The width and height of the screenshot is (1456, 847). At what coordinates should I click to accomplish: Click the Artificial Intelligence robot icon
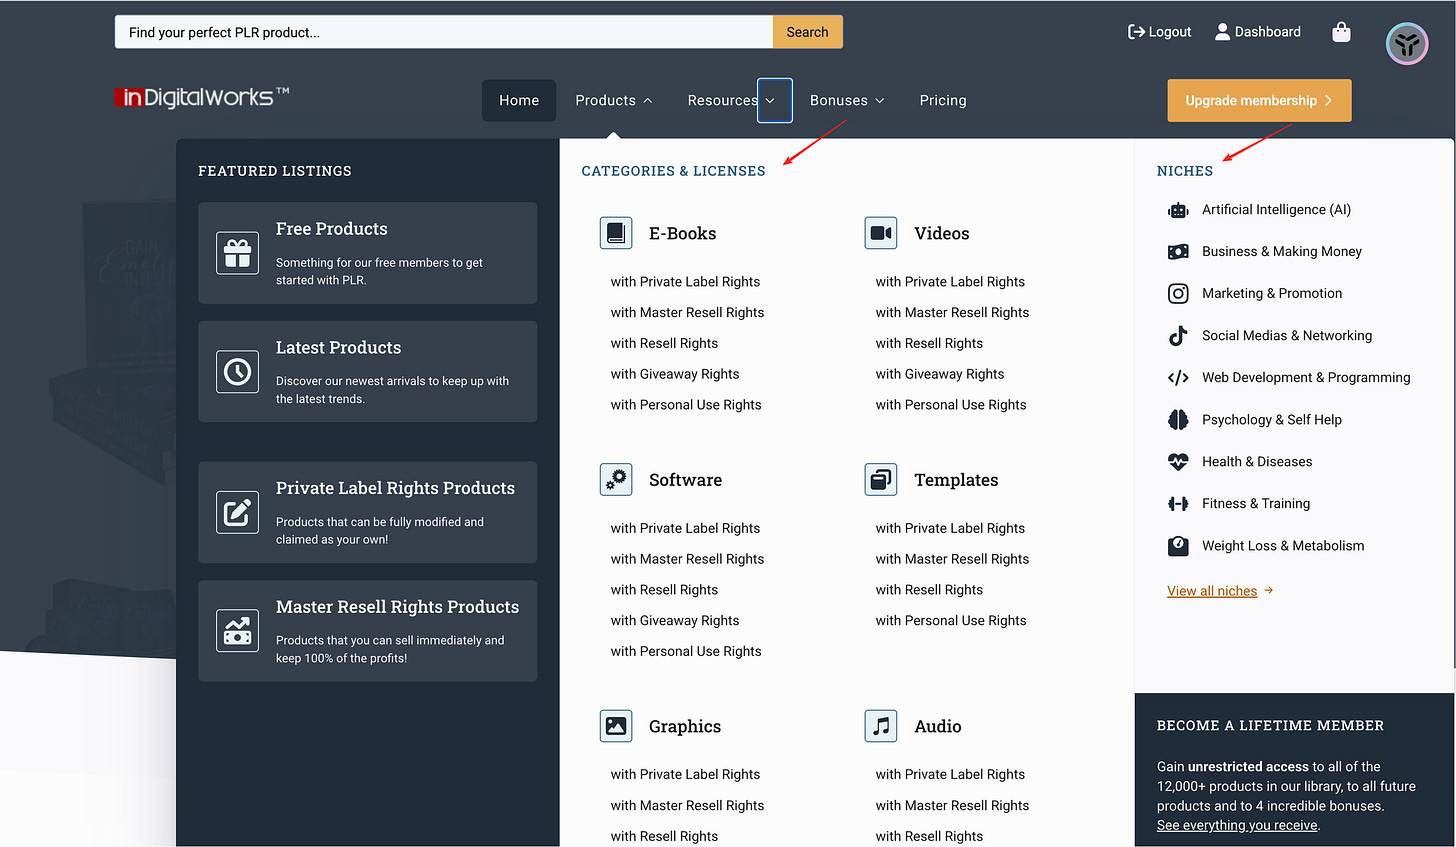(1178, 210)
